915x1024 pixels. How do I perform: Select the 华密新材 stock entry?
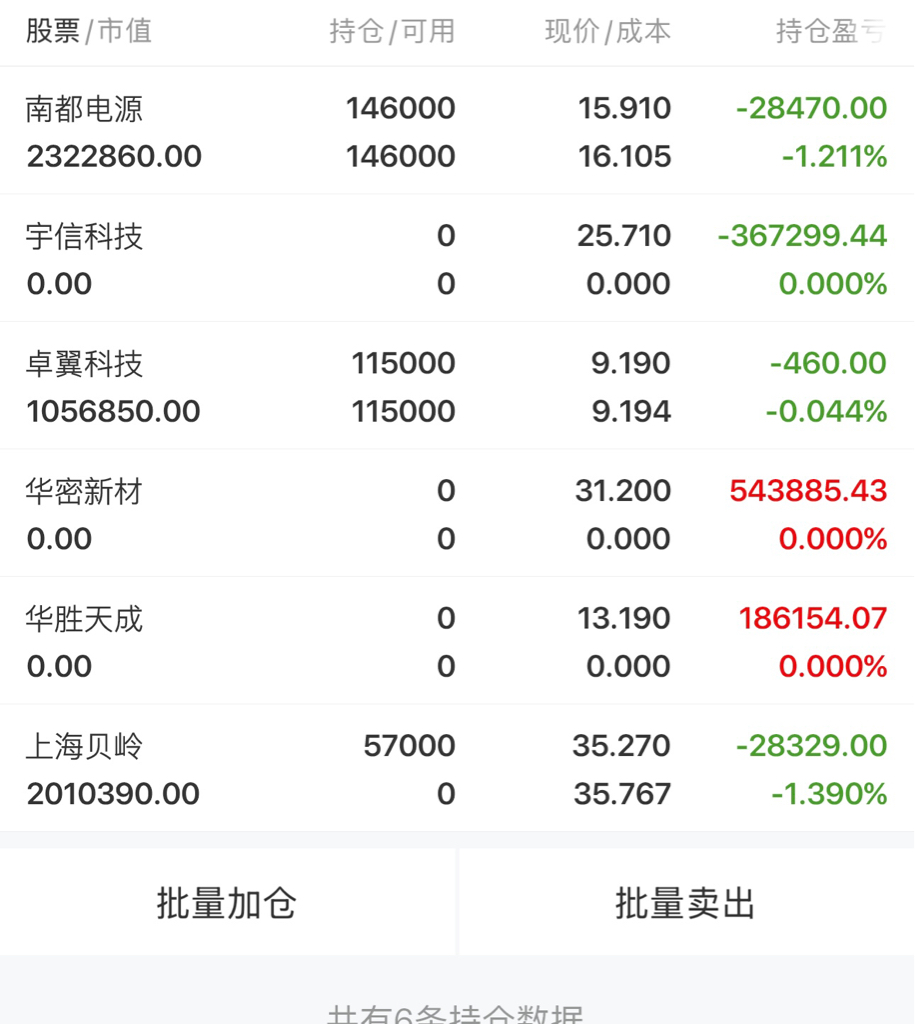[457, 513]
